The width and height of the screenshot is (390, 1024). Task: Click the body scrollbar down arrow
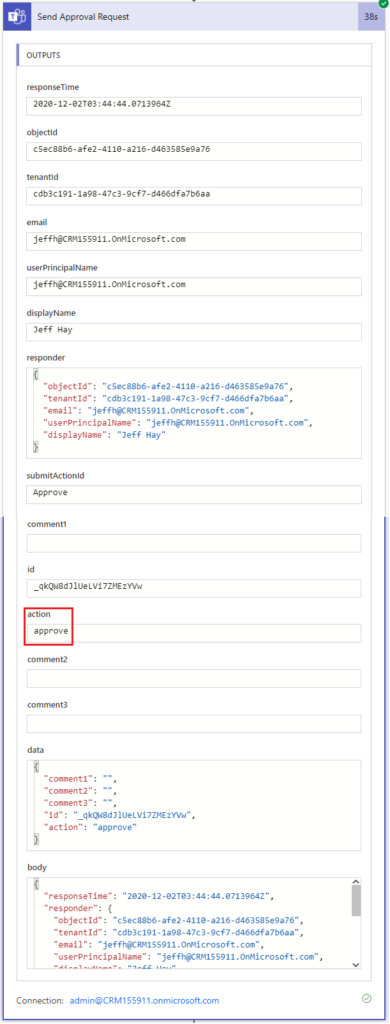tap(355, 964)
